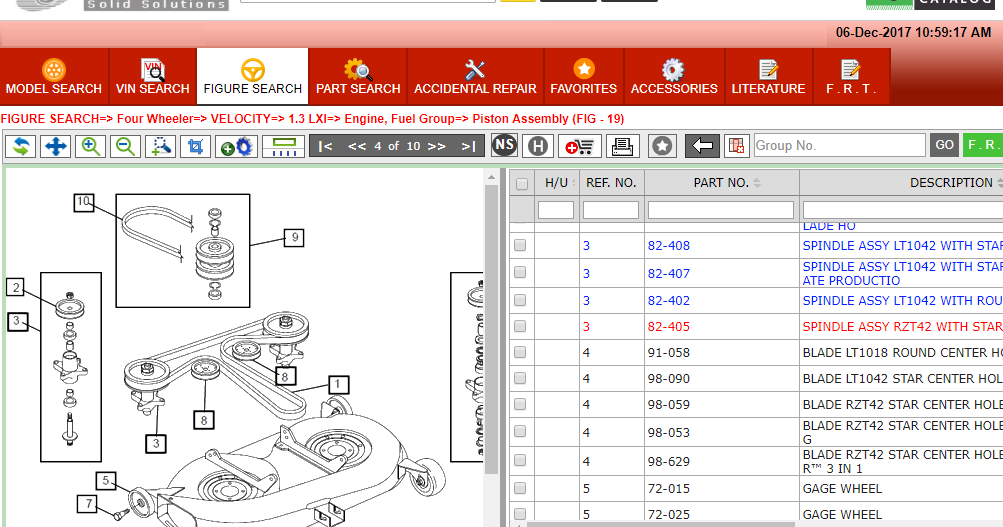Viewport: 1003px width, 527px height.
Task: Jump to the last figure page
Action: click(x=469, y=146)
